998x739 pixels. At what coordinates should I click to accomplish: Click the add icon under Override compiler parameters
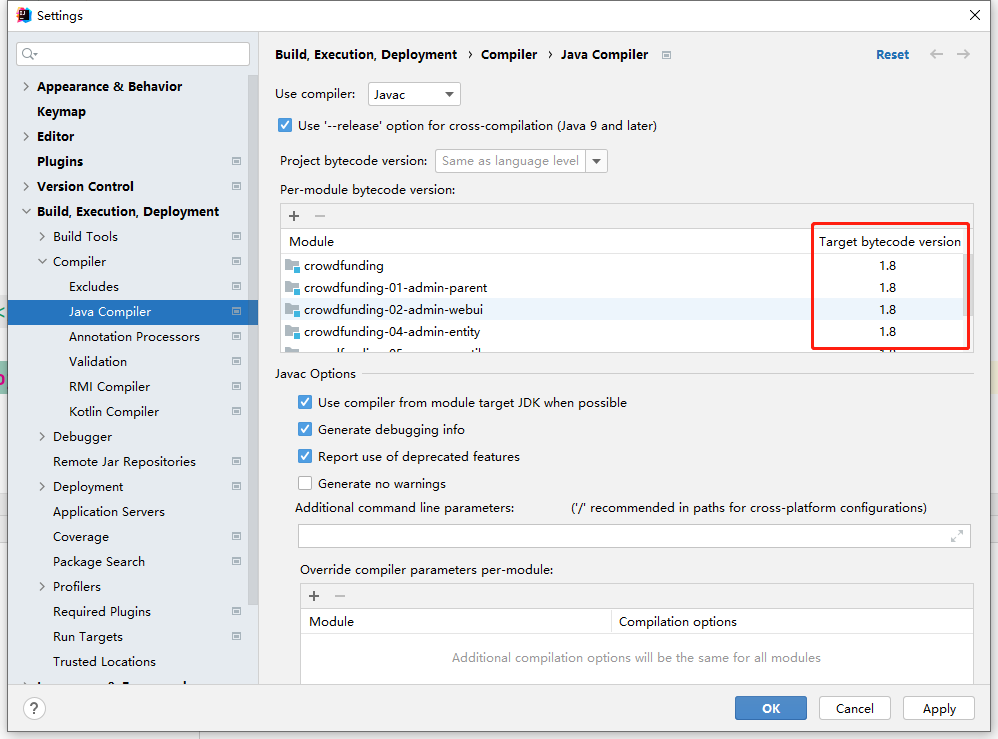314,596
